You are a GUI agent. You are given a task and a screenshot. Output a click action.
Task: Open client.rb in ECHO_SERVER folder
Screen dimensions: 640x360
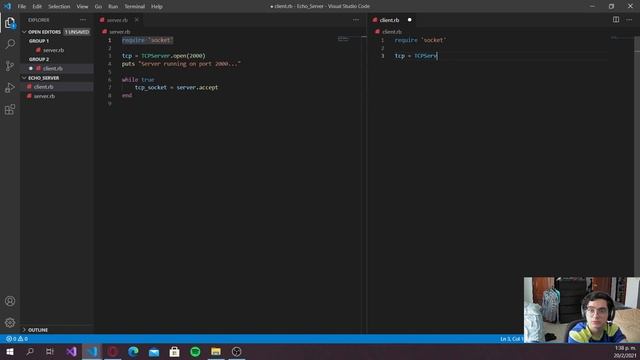pyautogui.click(x=44, y=87)
